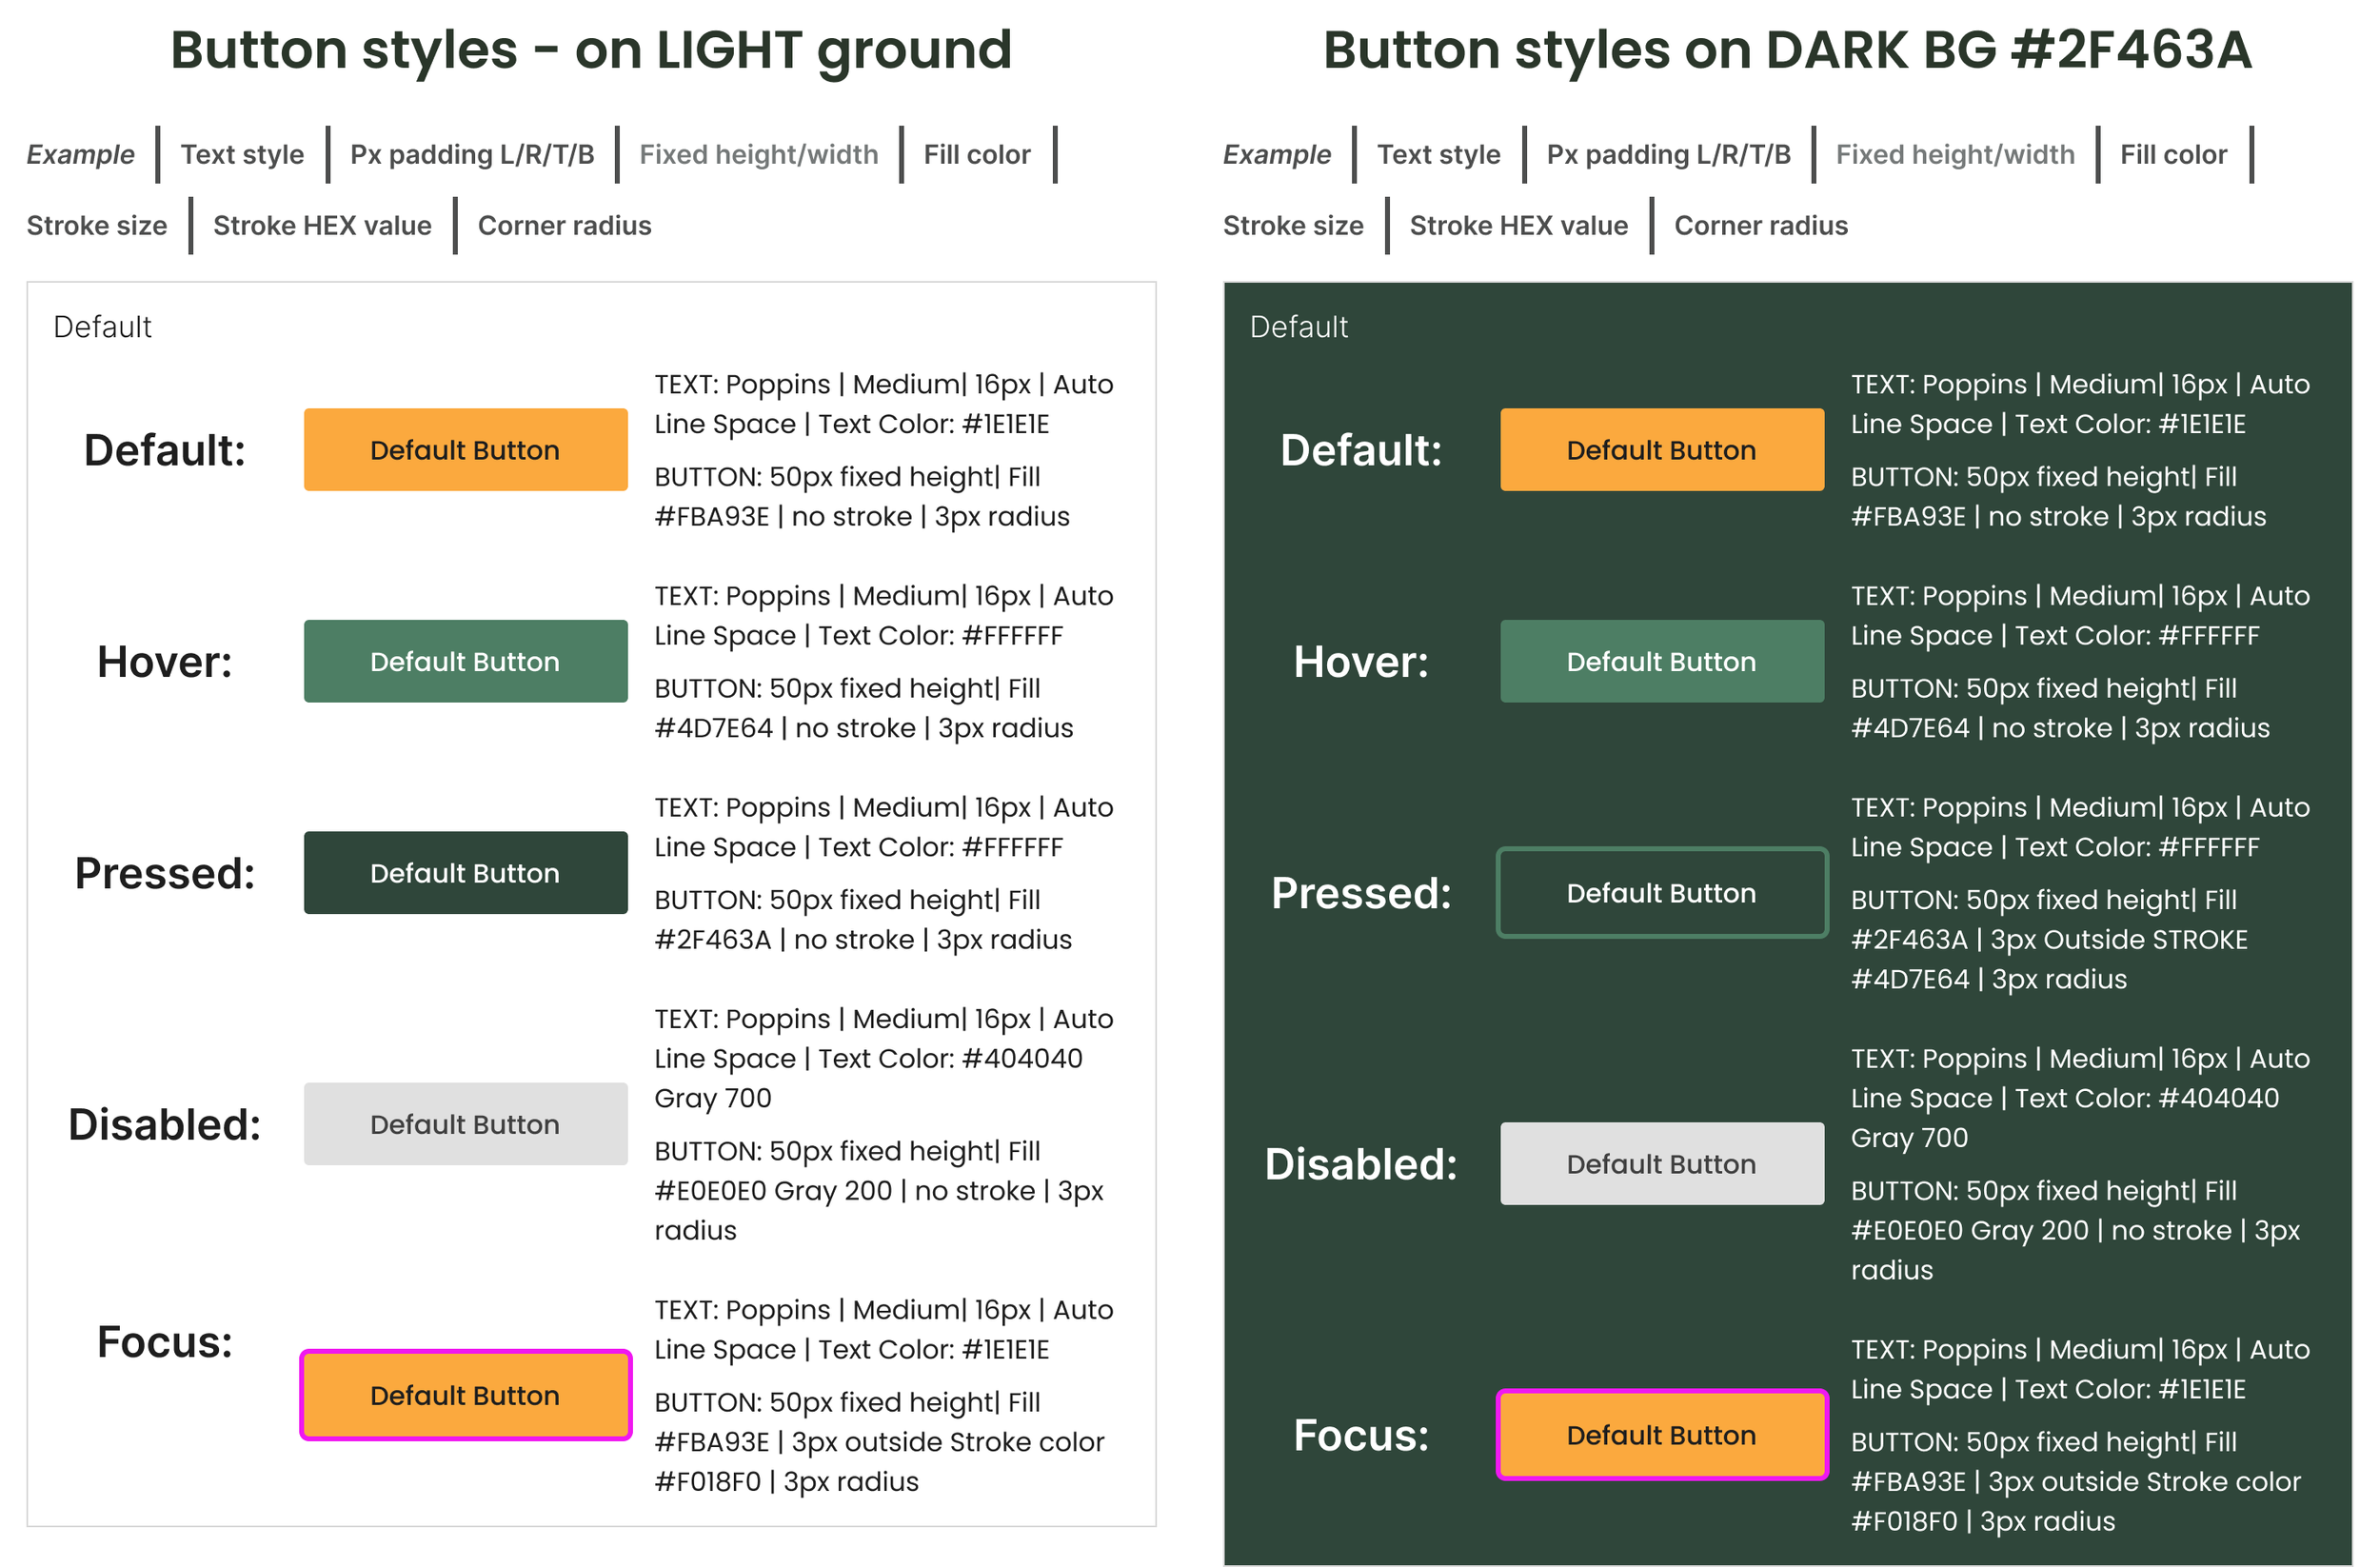Click 'Gray 700' text in the dark panel
Screen dimensions: 2380x1567
[x=1909, y=1138]
